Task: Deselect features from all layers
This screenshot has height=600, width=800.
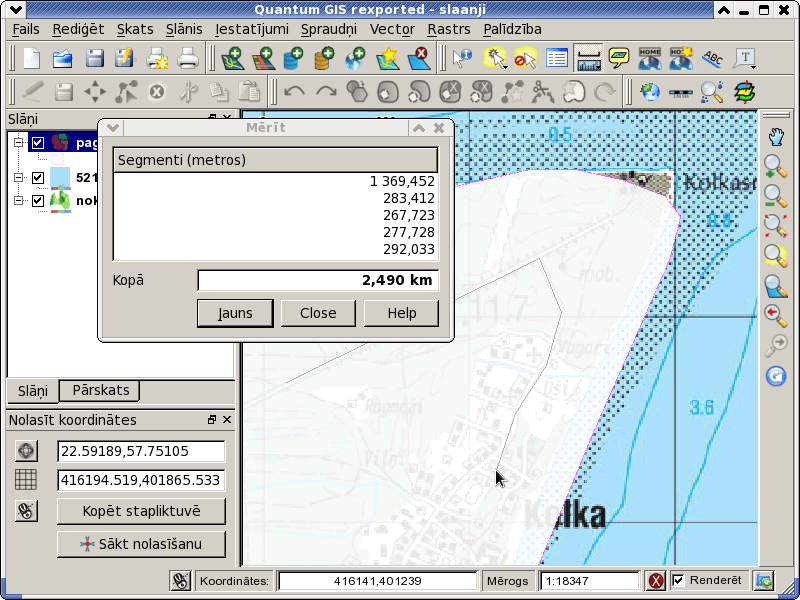Action: click(526, 58)
